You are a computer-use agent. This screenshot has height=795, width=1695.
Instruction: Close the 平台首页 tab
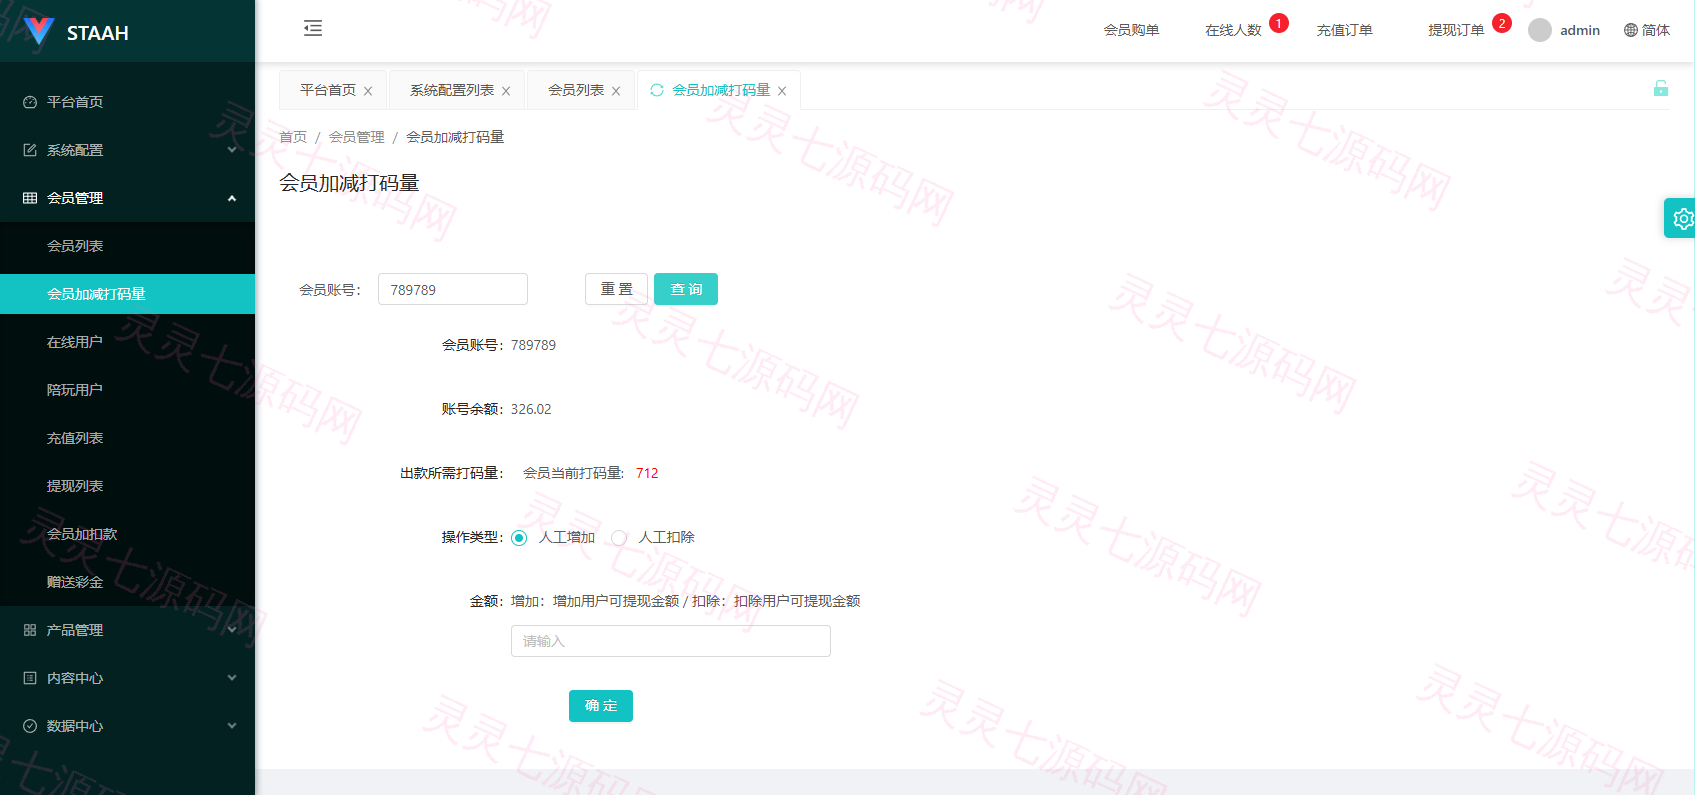click(x=368, y=91)
